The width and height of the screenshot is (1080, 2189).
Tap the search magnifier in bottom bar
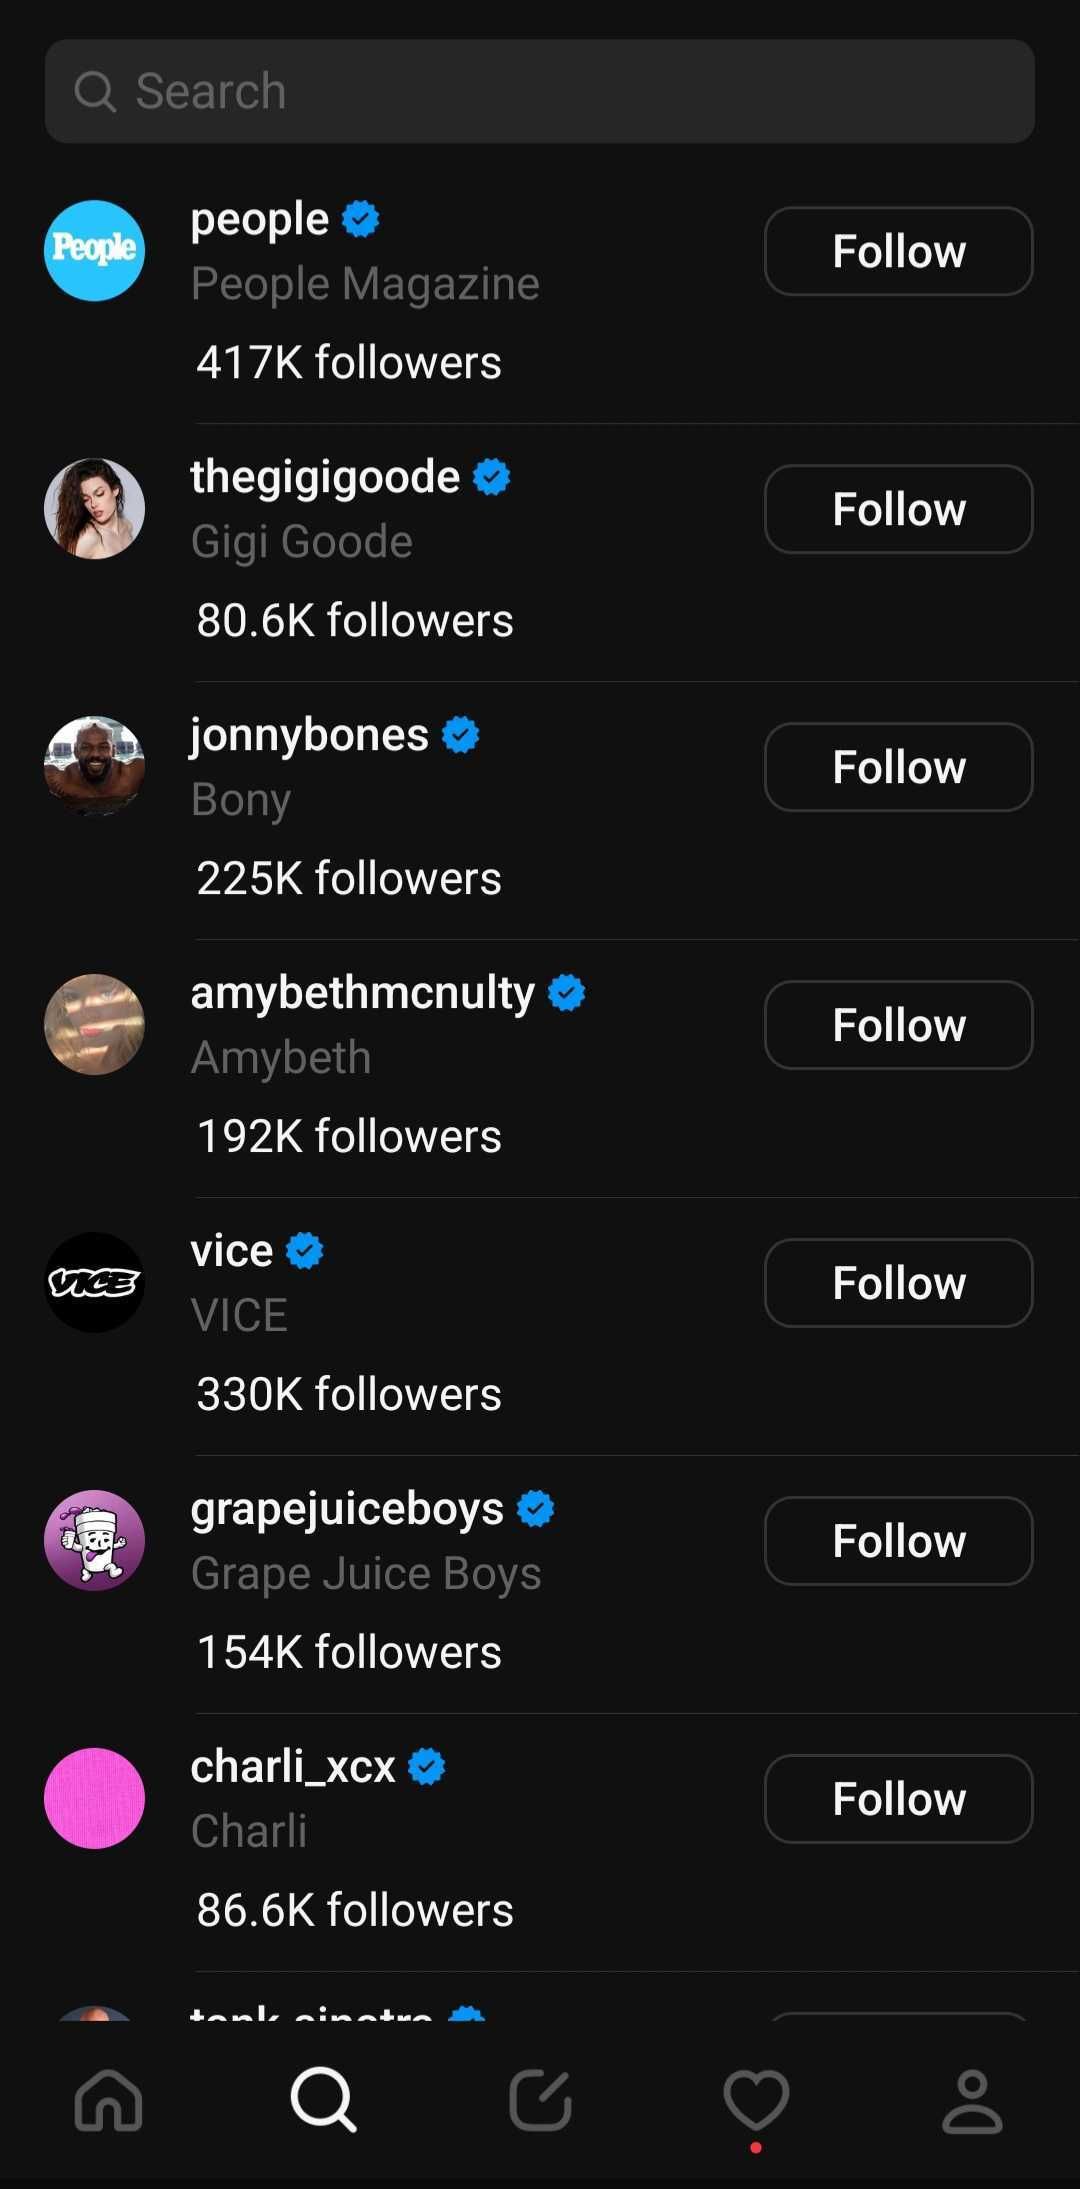point(323,2100)
